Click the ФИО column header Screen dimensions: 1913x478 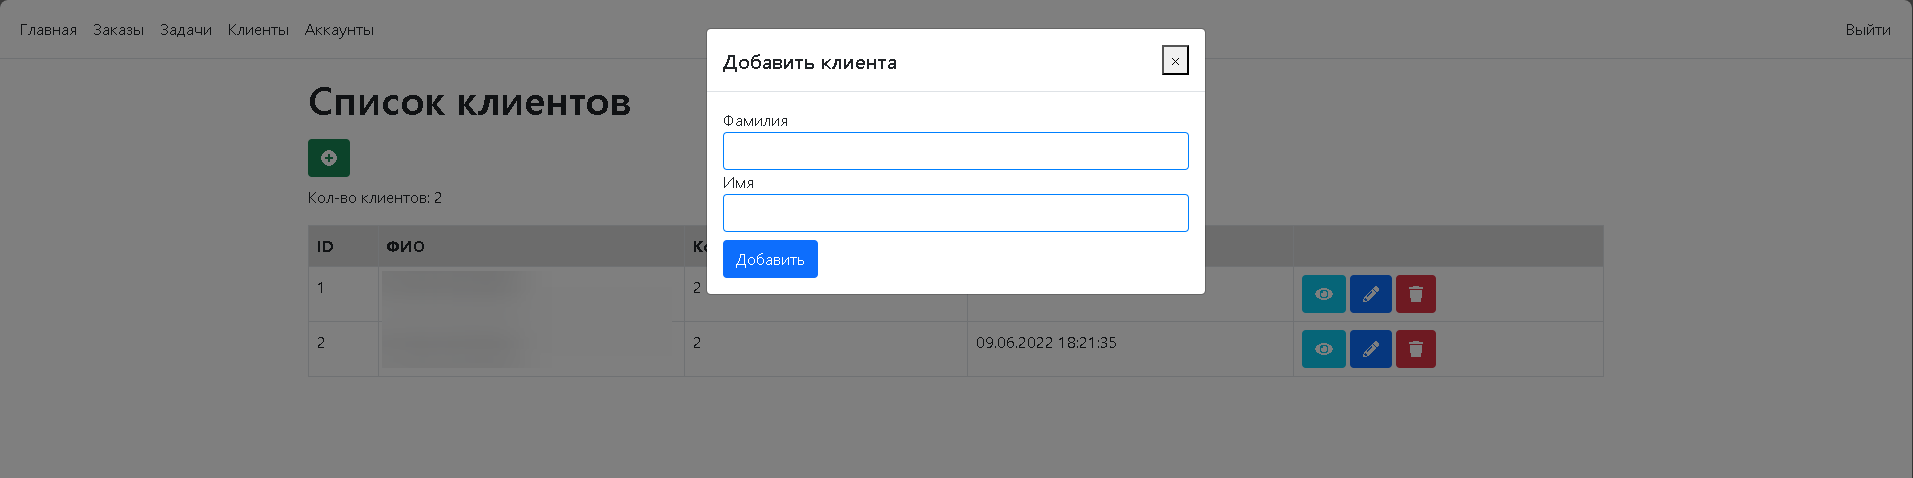coord(405,247)
